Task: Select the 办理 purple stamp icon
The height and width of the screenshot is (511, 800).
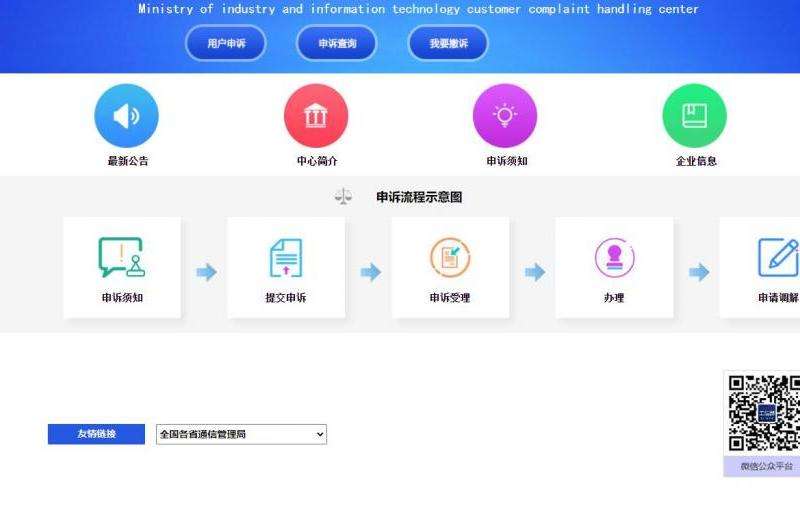Action: pyautogui.click(x=614, y=258)
